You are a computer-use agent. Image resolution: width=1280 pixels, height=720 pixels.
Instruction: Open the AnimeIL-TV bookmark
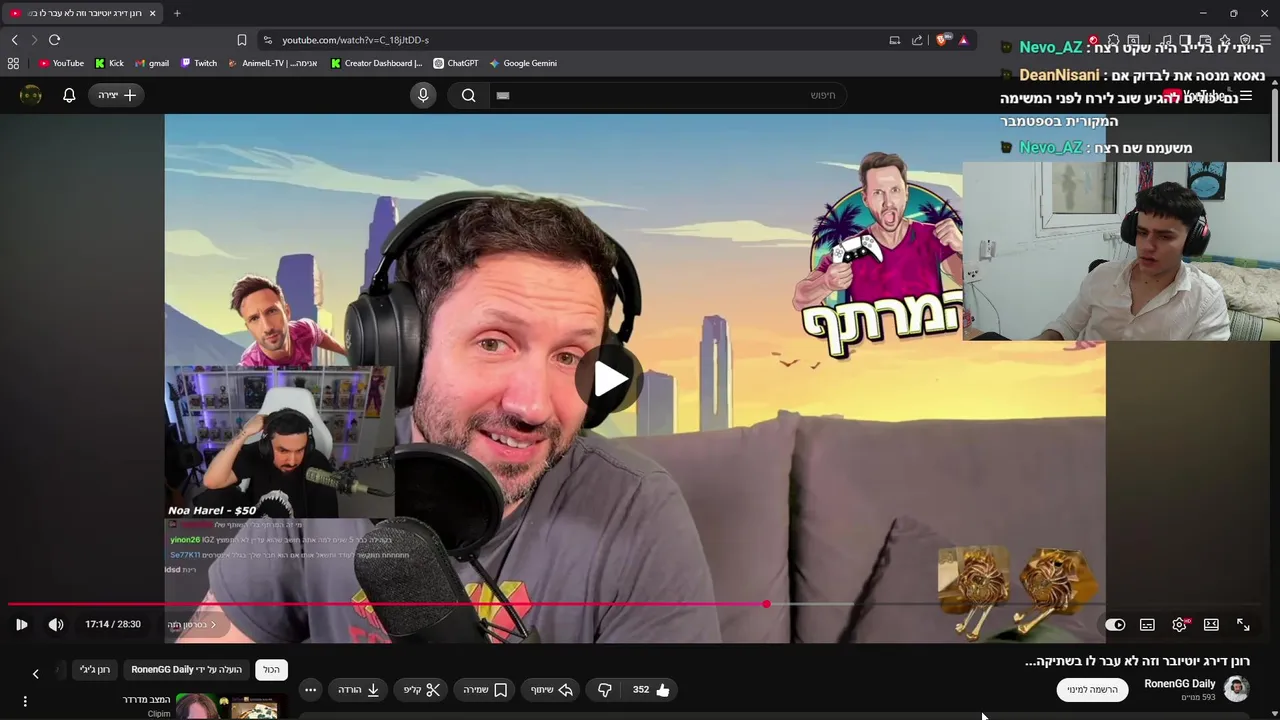point(273,63)
